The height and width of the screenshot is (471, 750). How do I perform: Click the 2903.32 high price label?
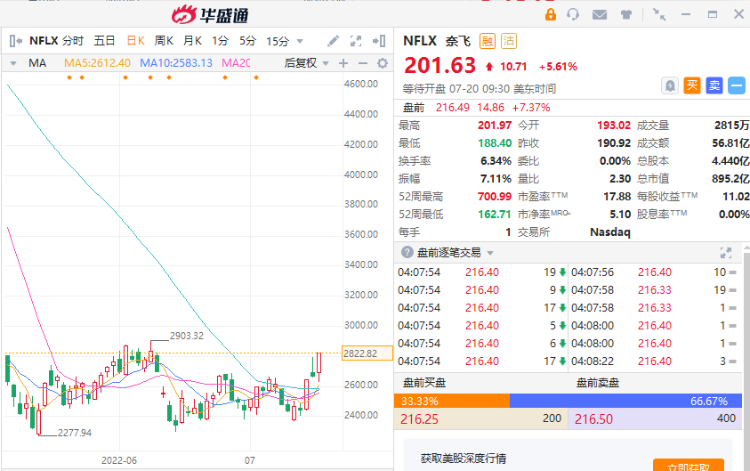(187, 336)
